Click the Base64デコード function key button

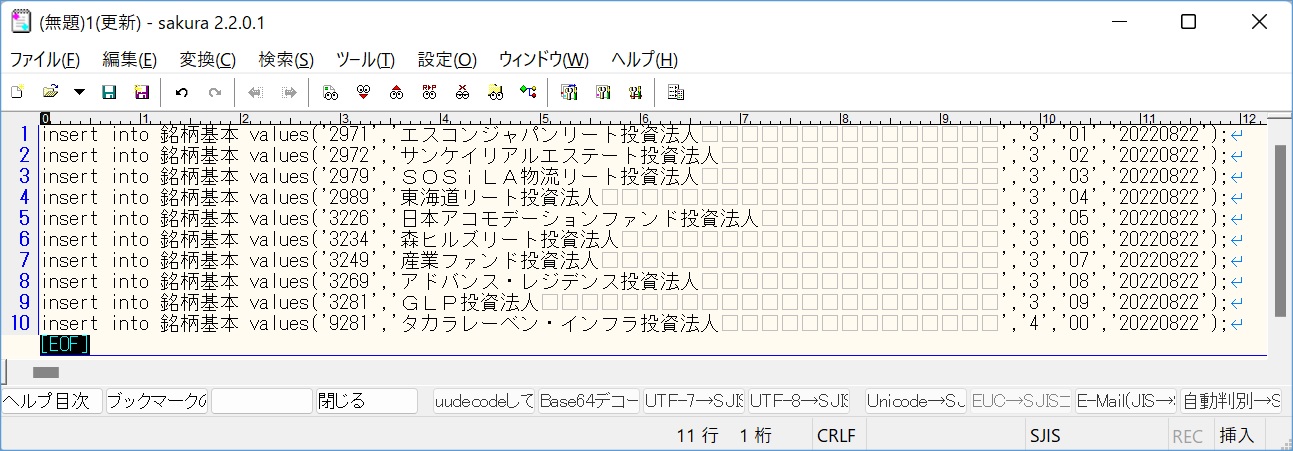589,401
